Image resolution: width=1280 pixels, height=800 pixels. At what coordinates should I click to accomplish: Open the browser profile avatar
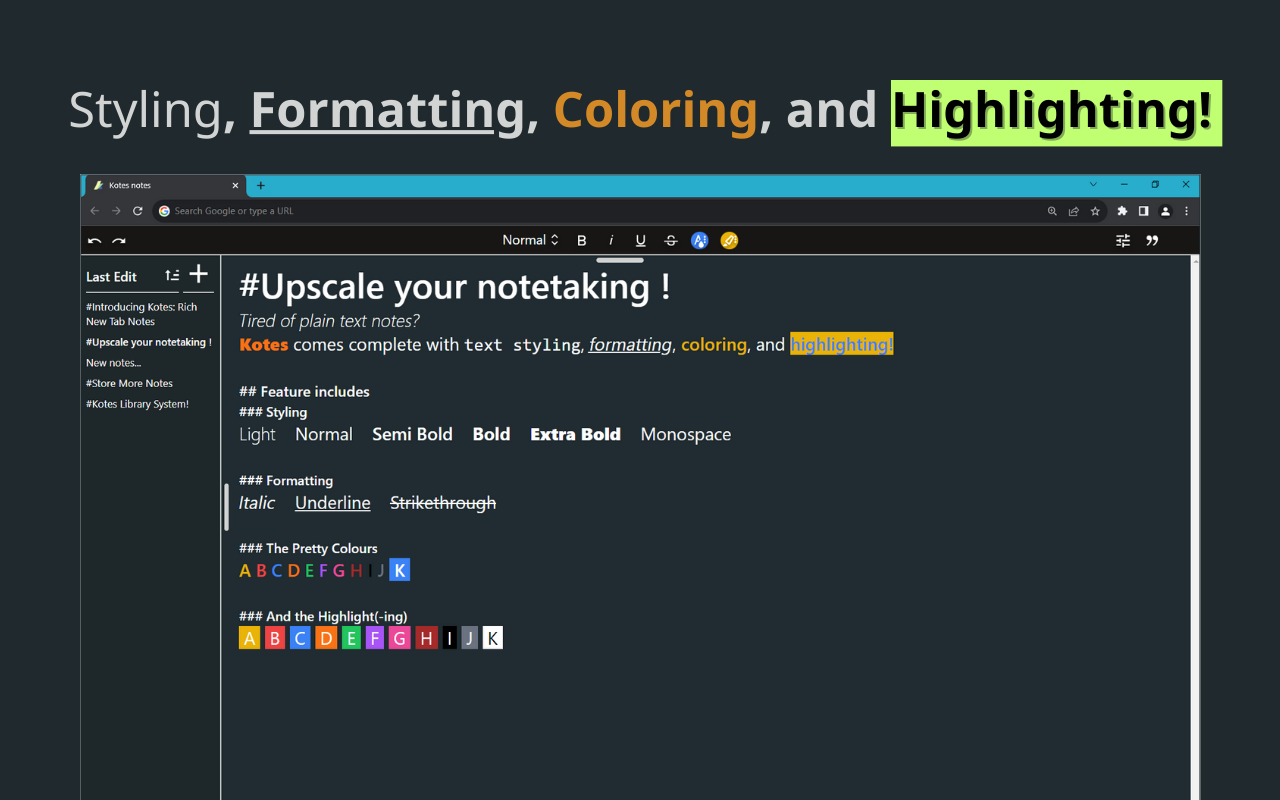(x=1165, y=211)
